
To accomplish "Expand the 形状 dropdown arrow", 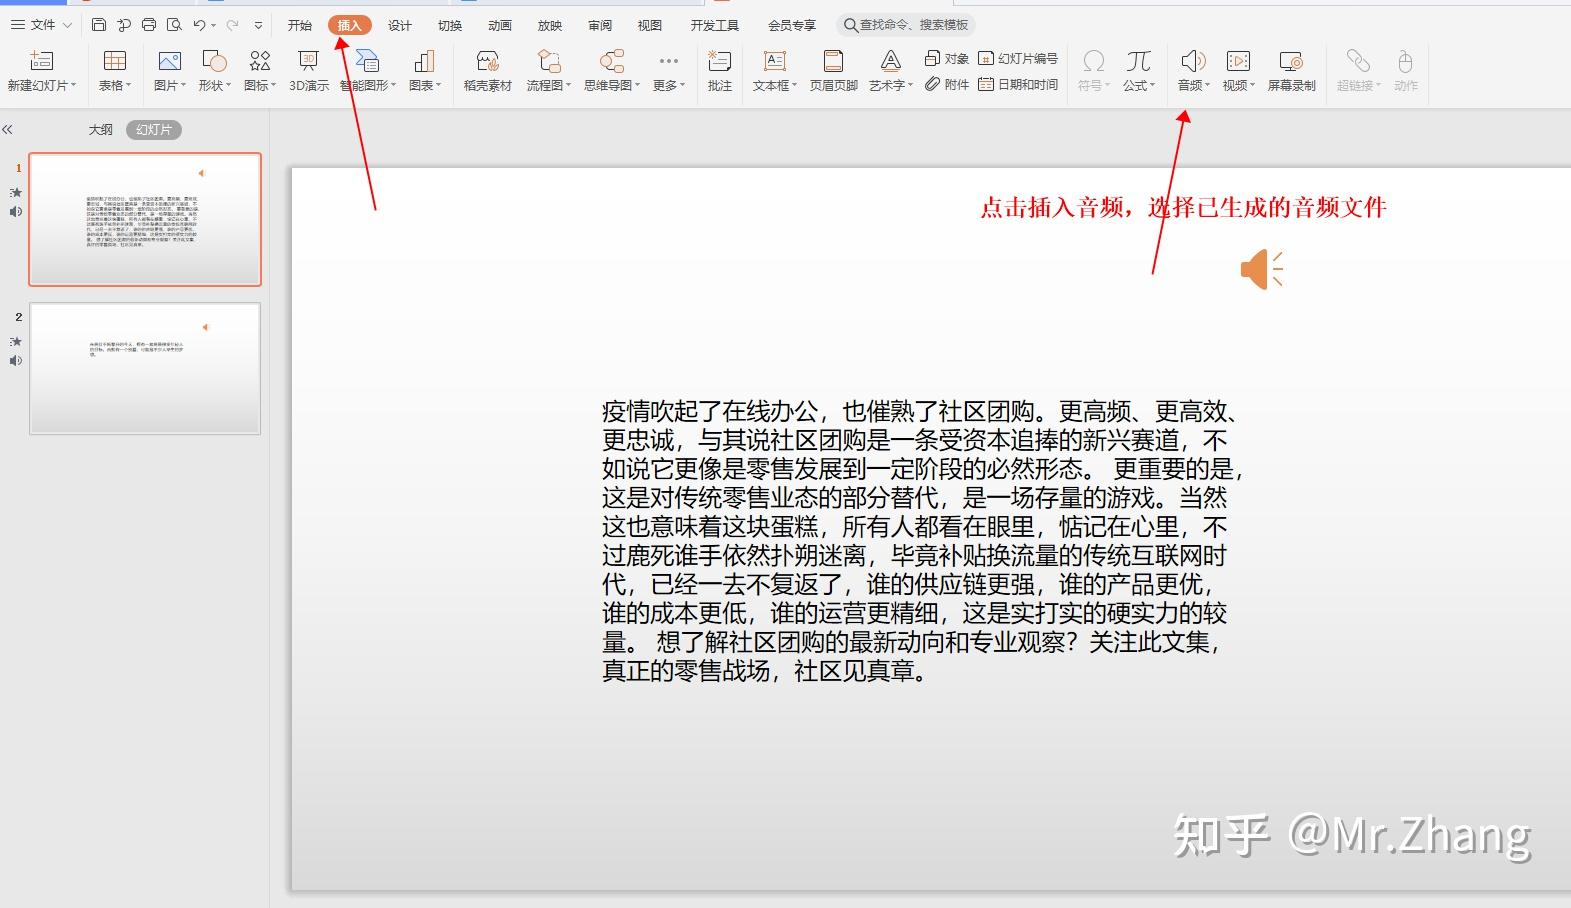I will coord(228,85).
